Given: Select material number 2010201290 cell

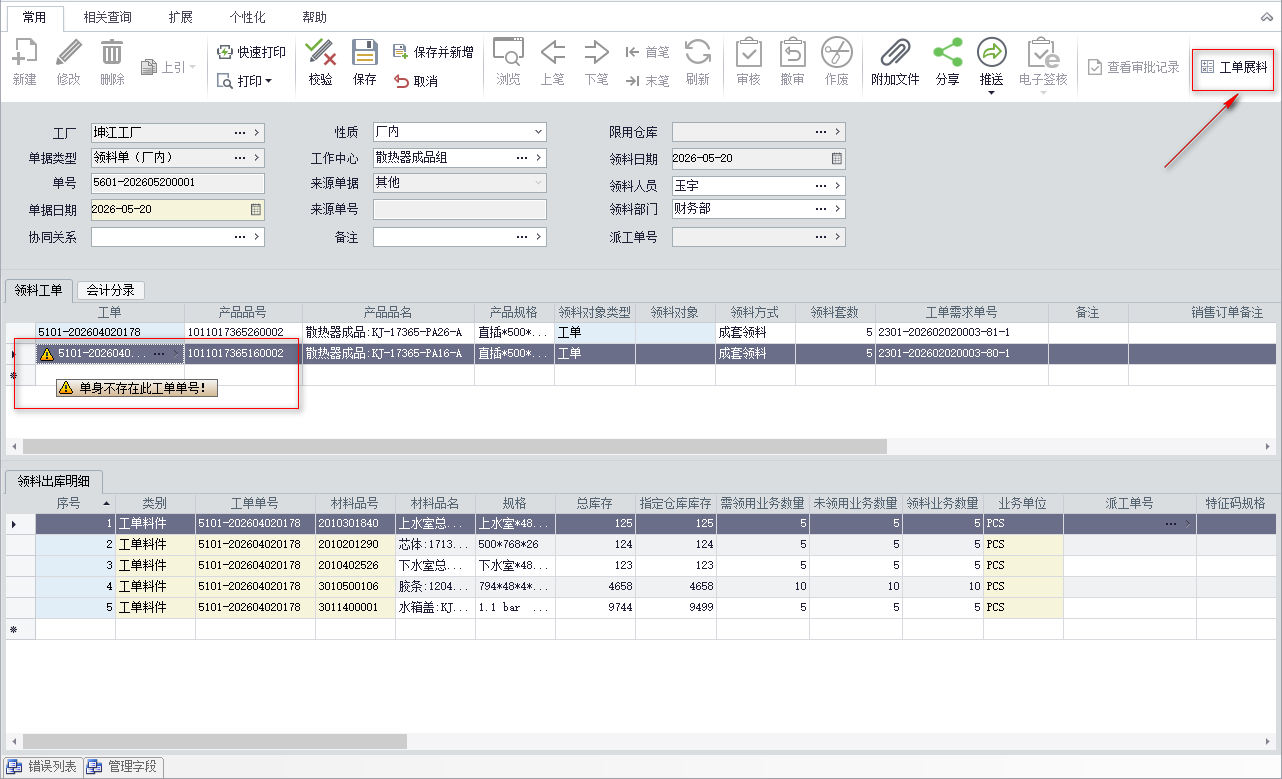Looking at the screenshot, I should coord(355,544).
